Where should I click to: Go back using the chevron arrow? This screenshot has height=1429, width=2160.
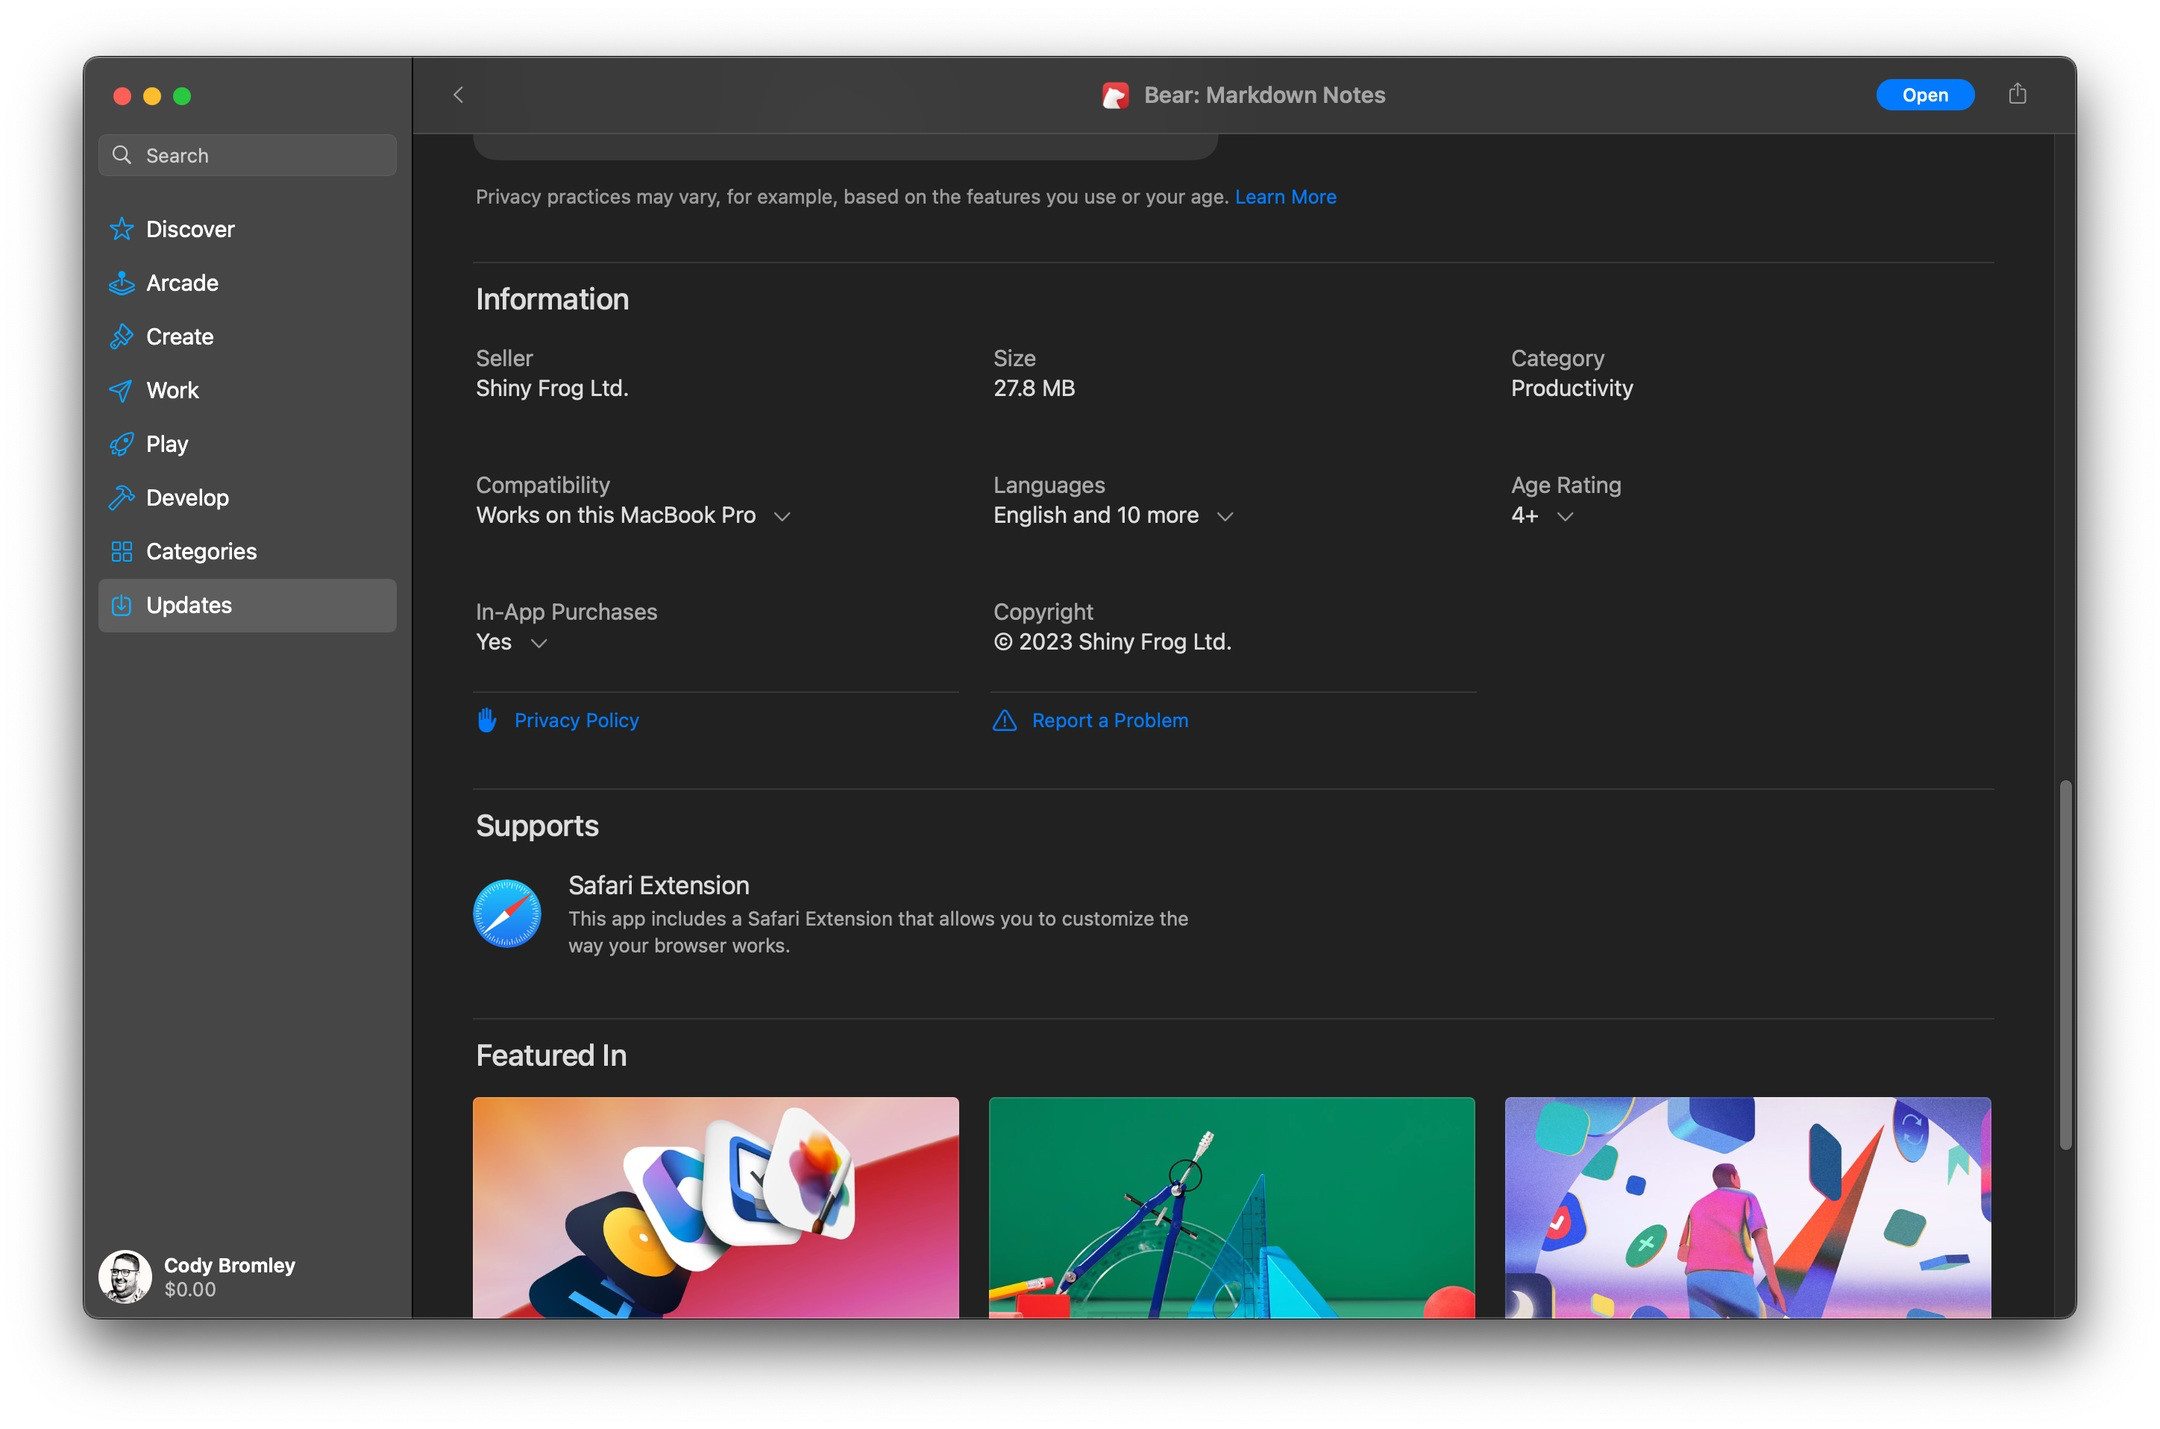459,95
